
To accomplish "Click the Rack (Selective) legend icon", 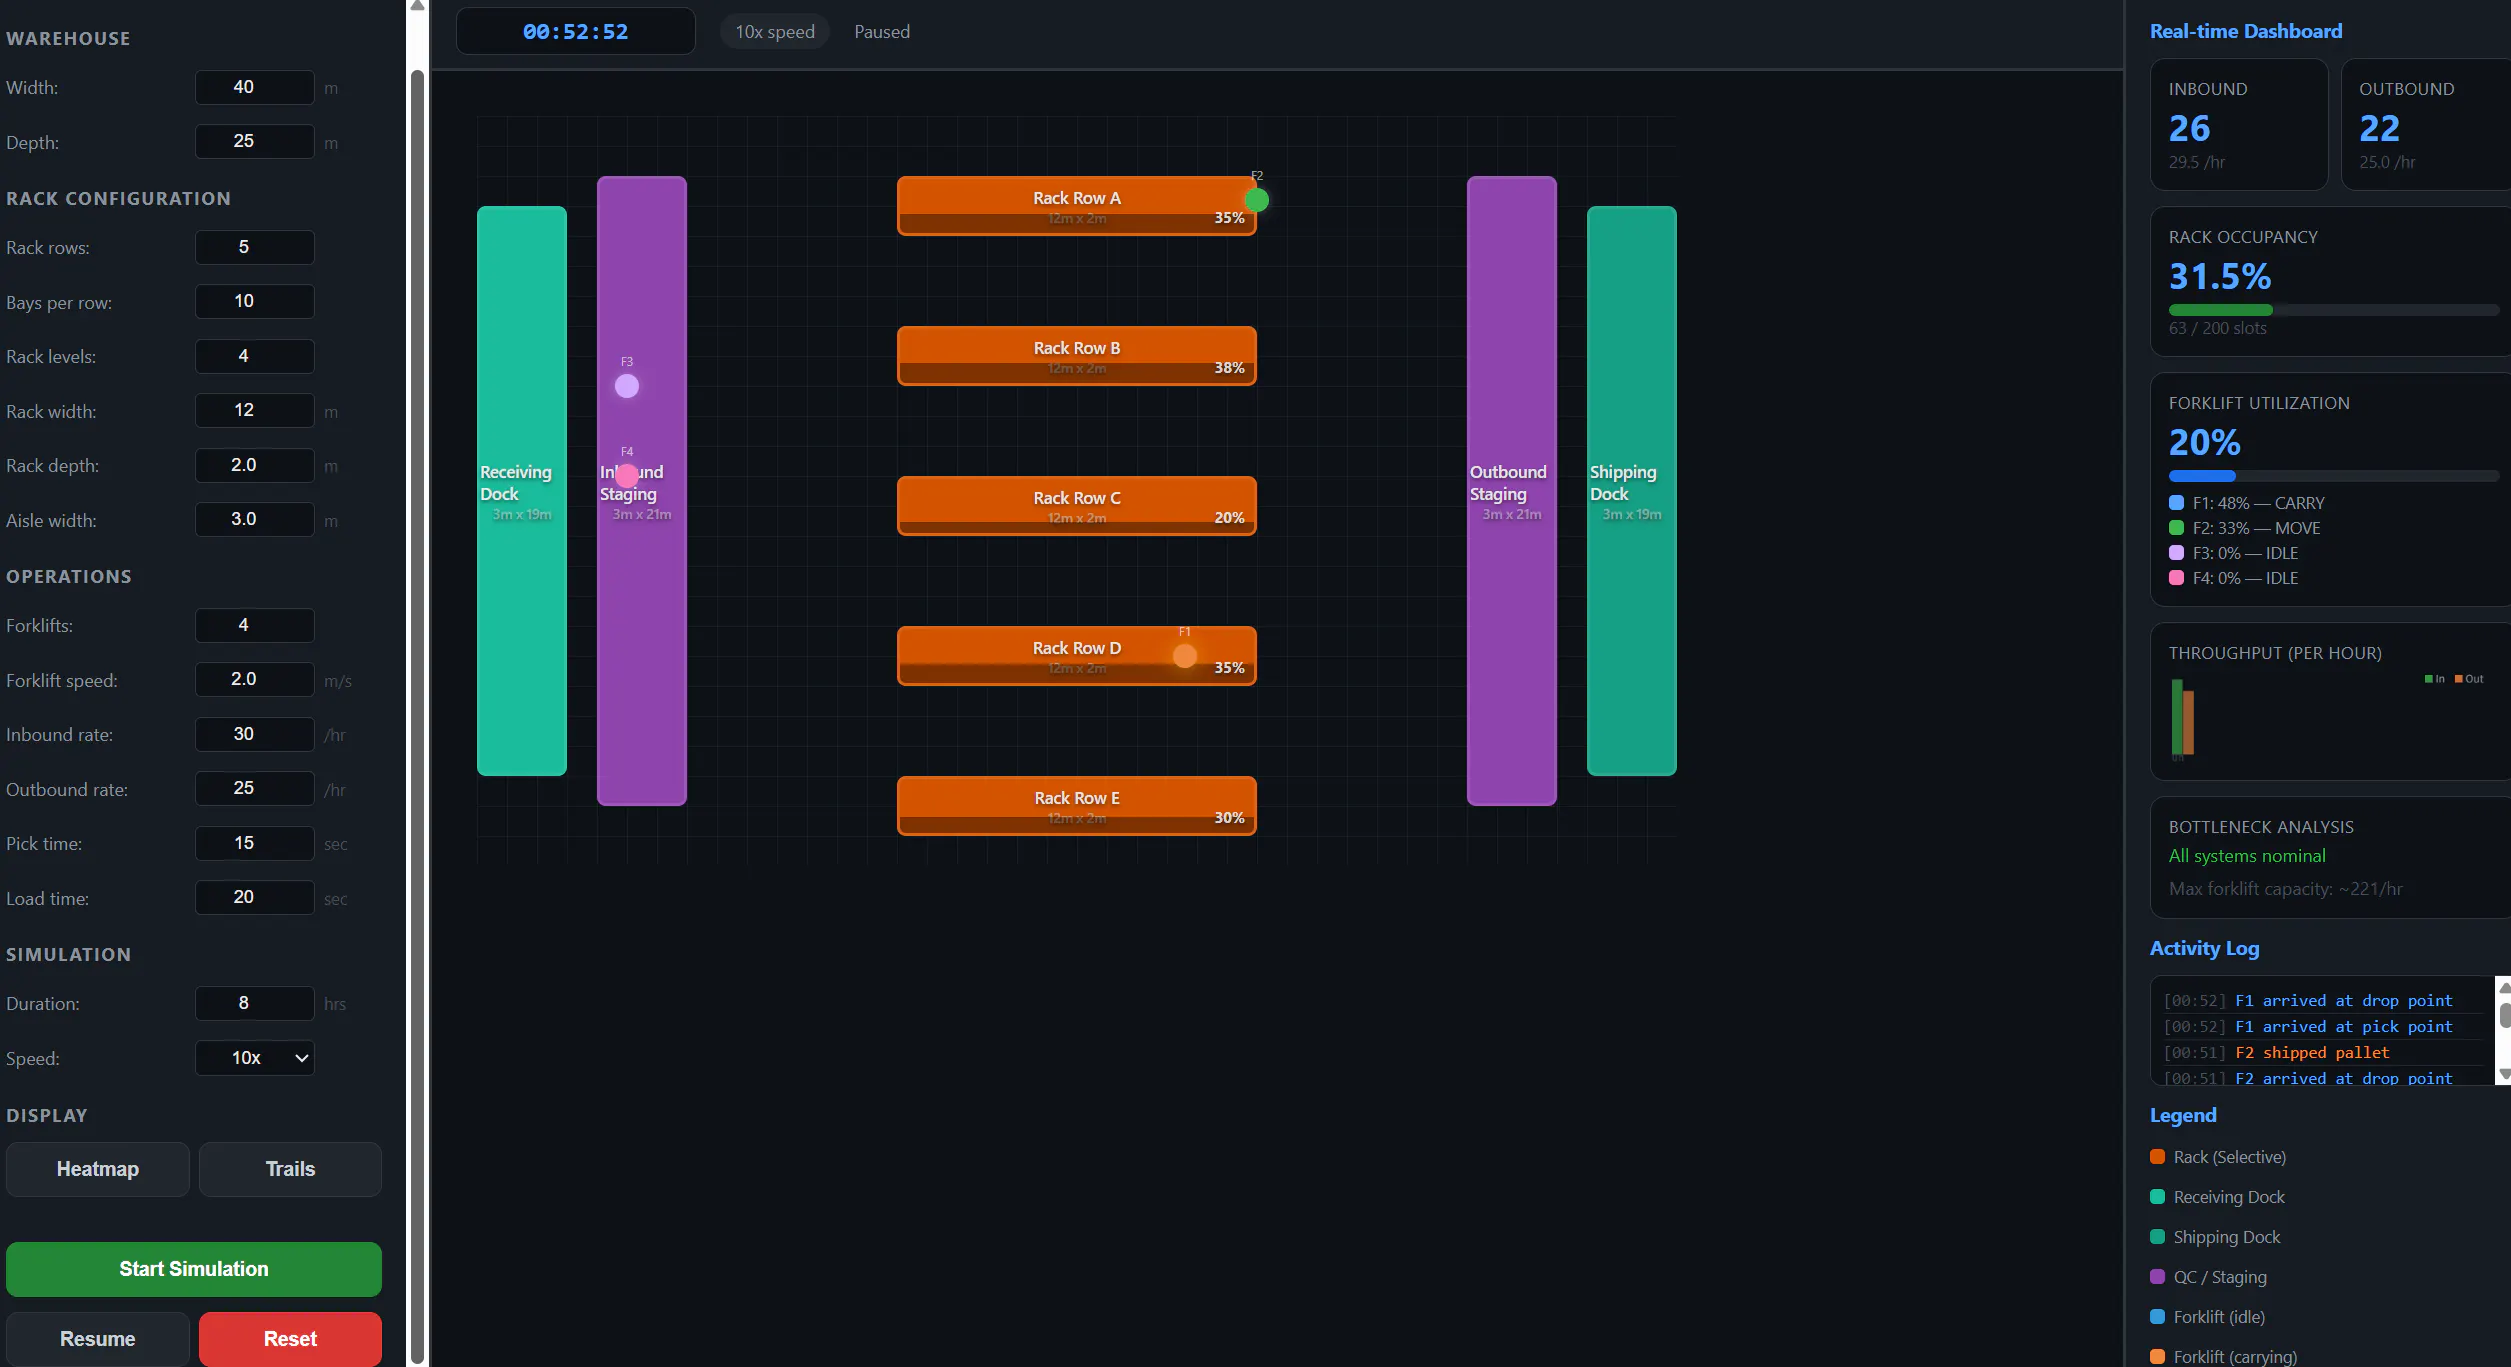I will 2158,1157.
